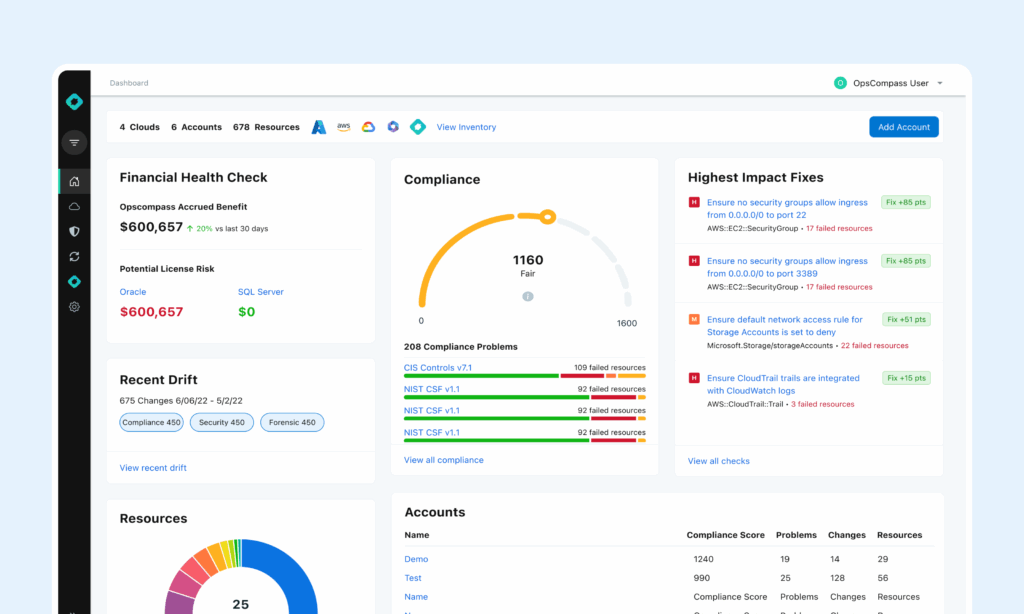Select the Security 450 drift chip
Screen dimensions: 1024x614
pos(222,423)
